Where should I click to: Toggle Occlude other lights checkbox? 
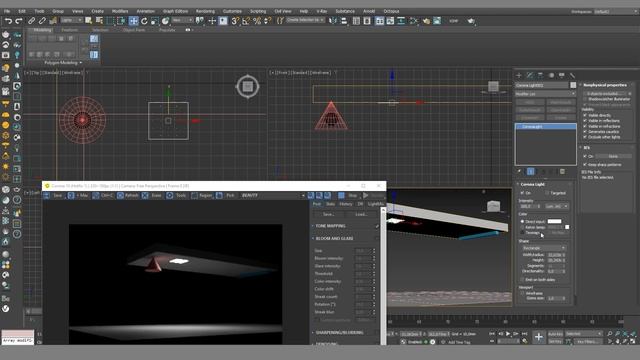[585, 137]
